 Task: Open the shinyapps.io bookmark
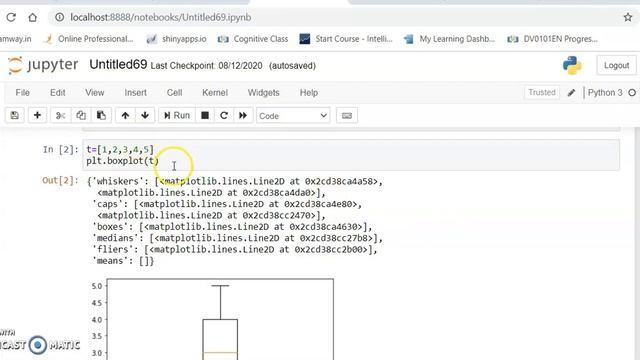[177, 39]
